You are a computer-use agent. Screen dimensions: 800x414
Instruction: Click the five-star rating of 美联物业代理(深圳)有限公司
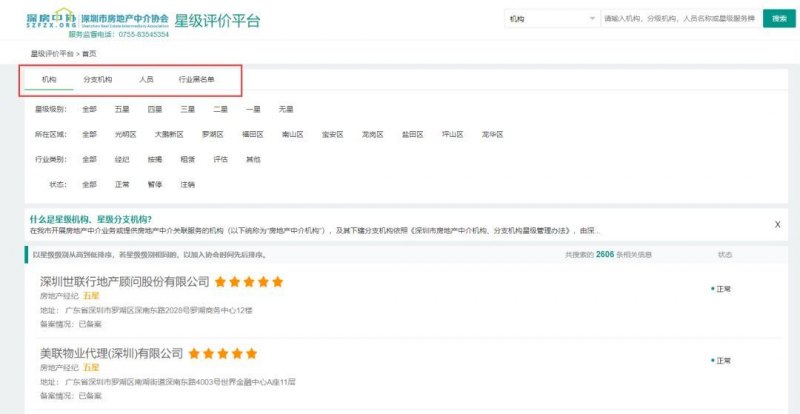pos(222,353)
